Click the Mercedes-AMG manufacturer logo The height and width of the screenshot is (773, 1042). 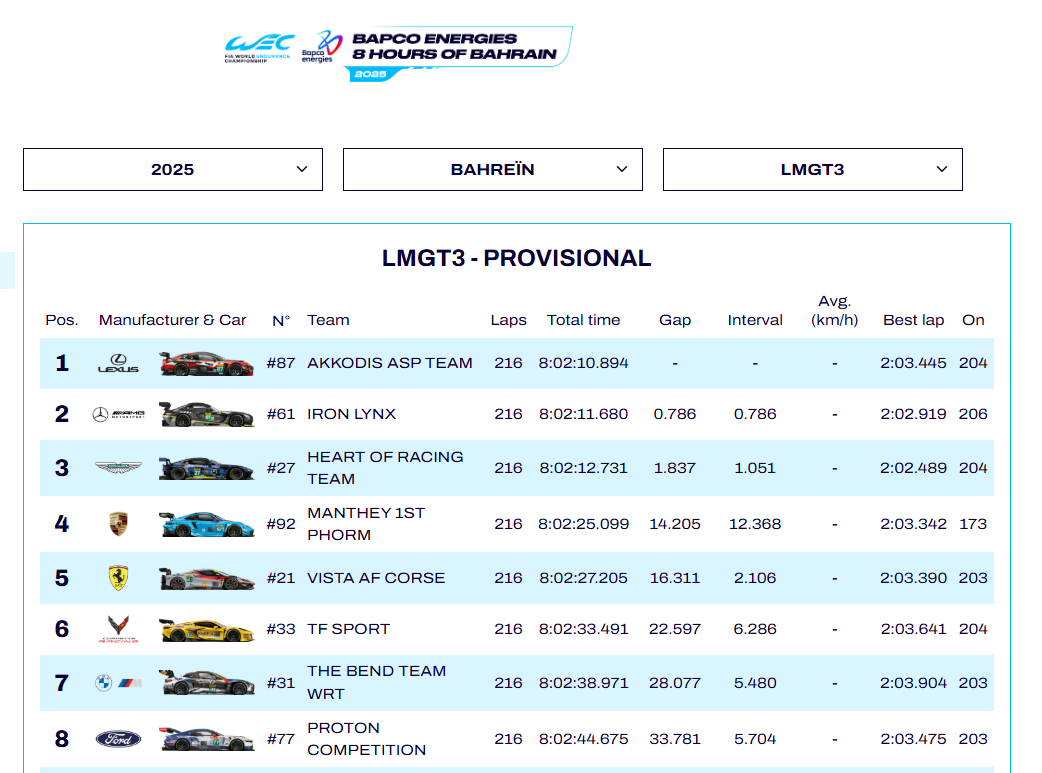coord(118,414)
